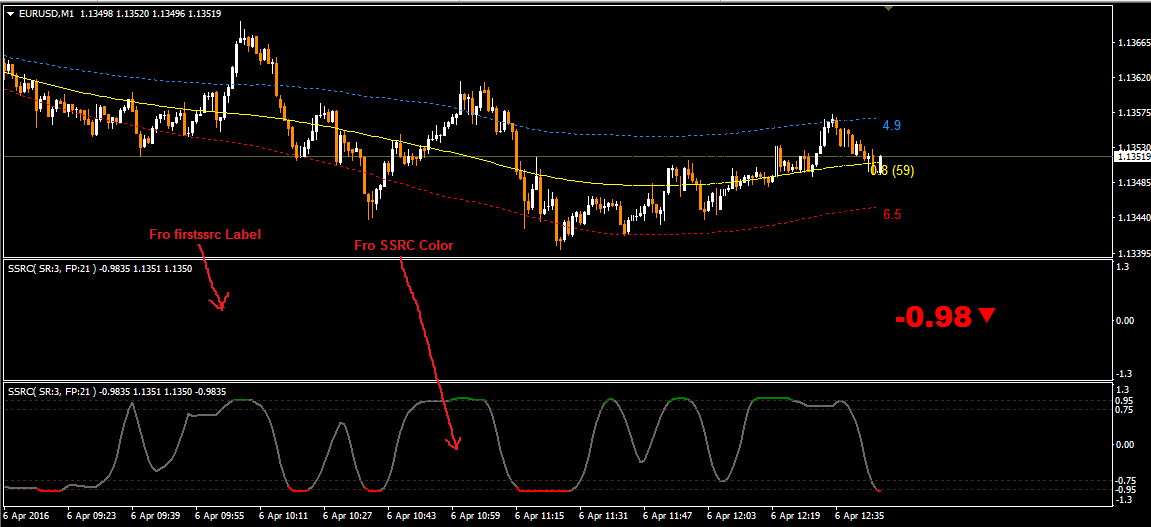1151x527 pixels.
Task: Click the yellow 0.8 (59) label
Action: [892, 170]
